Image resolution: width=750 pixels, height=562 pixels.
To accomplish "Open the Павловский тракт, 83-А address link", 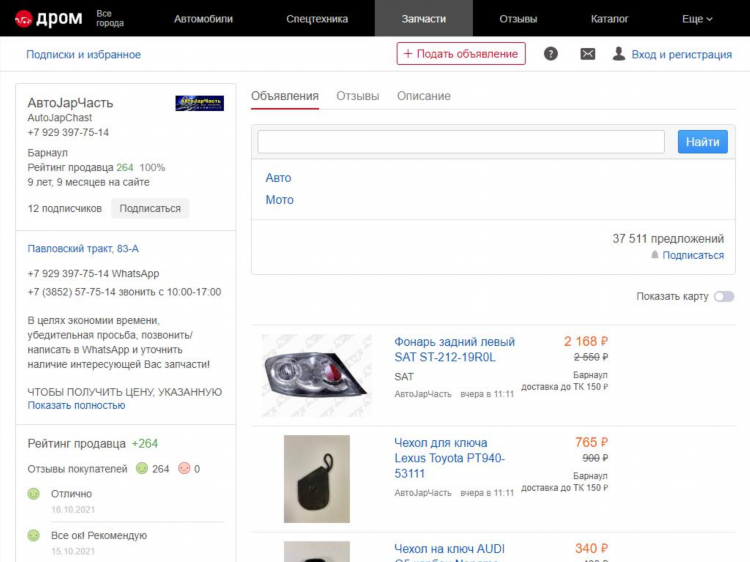I will pyautogui.click(x=83, y=249).
